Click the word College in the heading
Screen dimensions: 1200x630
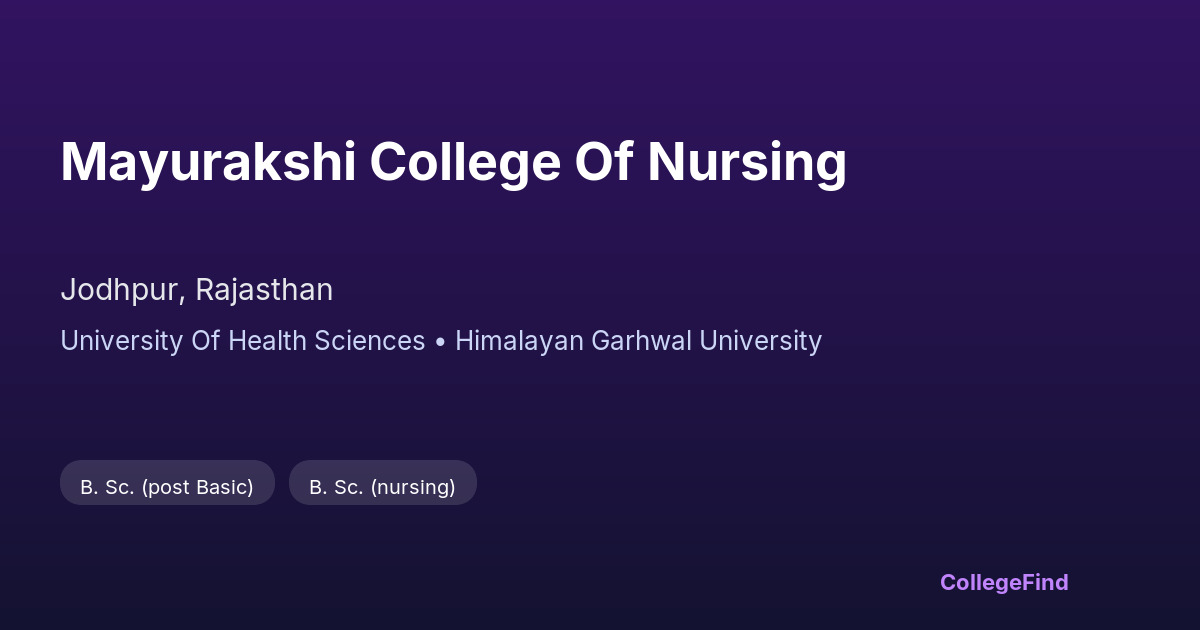pos(464,162)
